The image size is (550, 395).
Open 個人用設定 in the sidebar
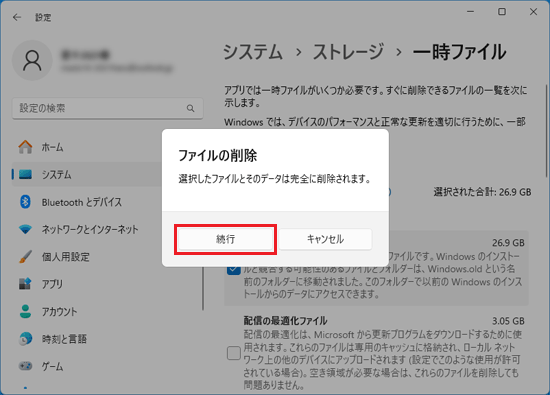point(66,257)
